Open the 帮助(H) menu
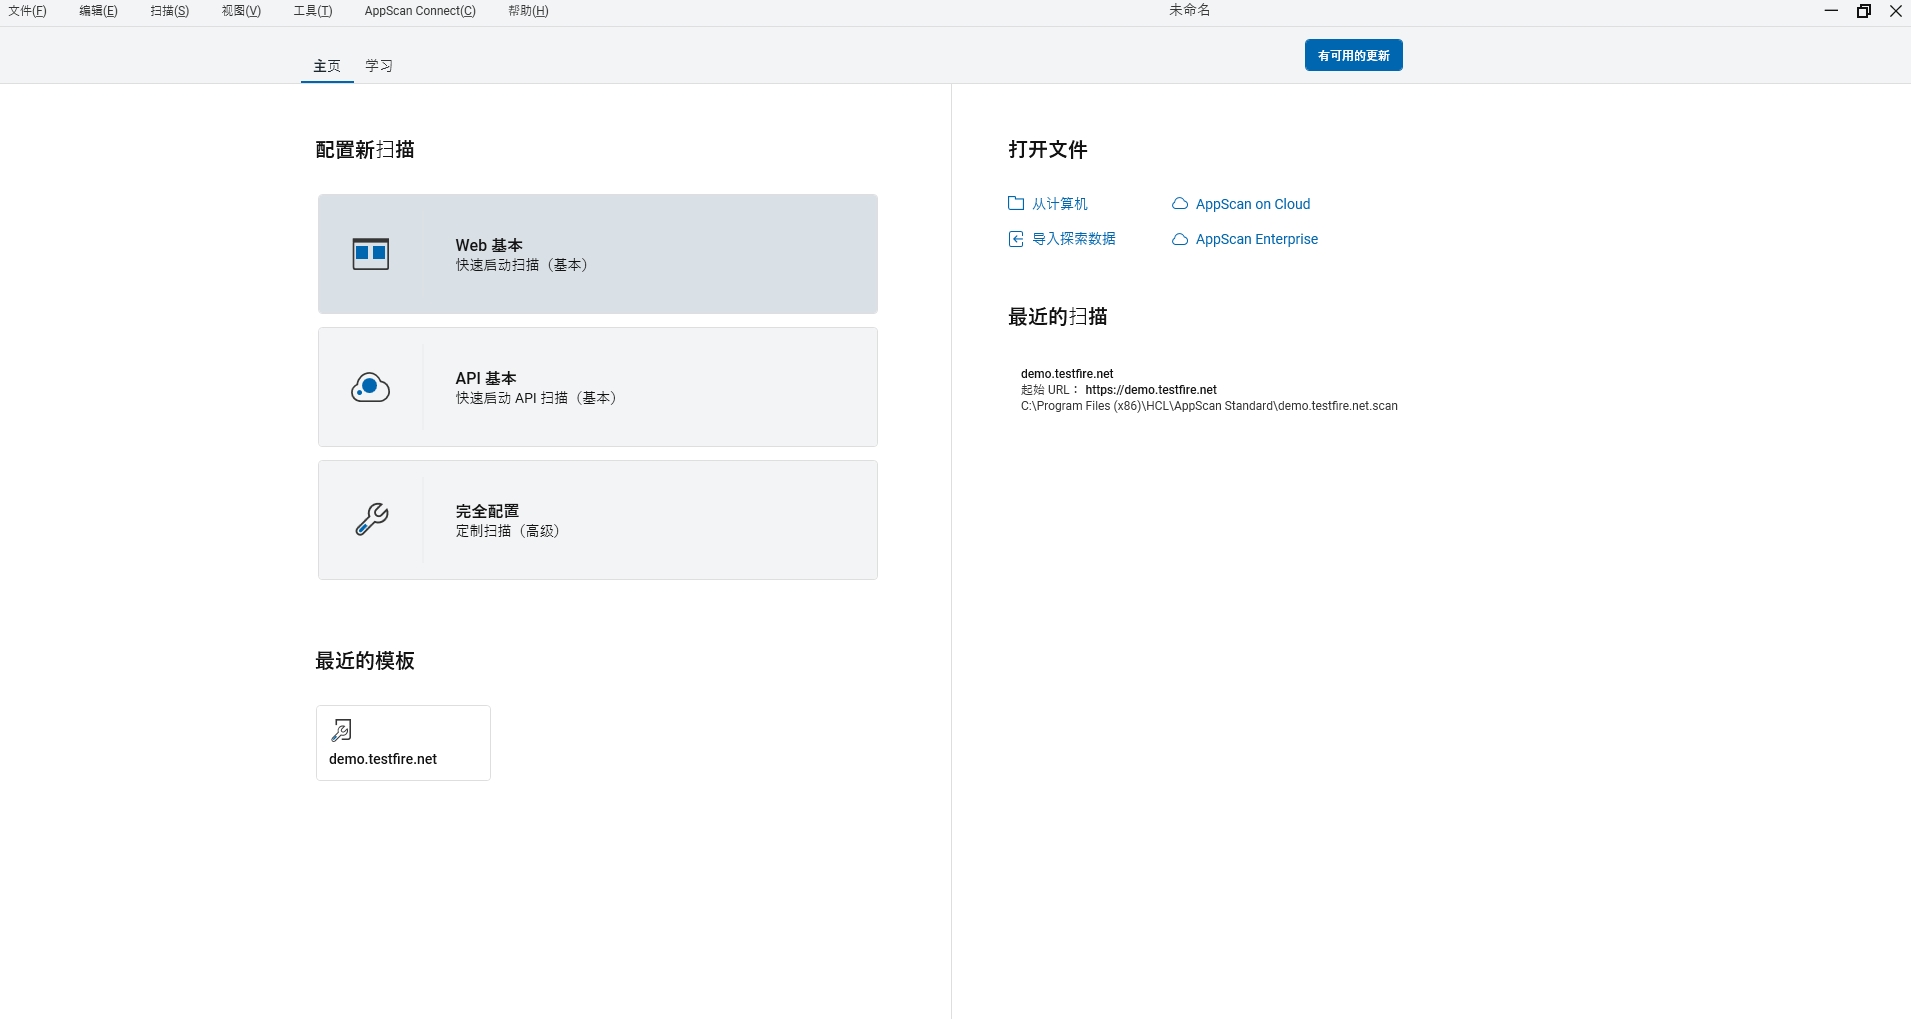This screenshot has height=1019, width=1911. 528,11
